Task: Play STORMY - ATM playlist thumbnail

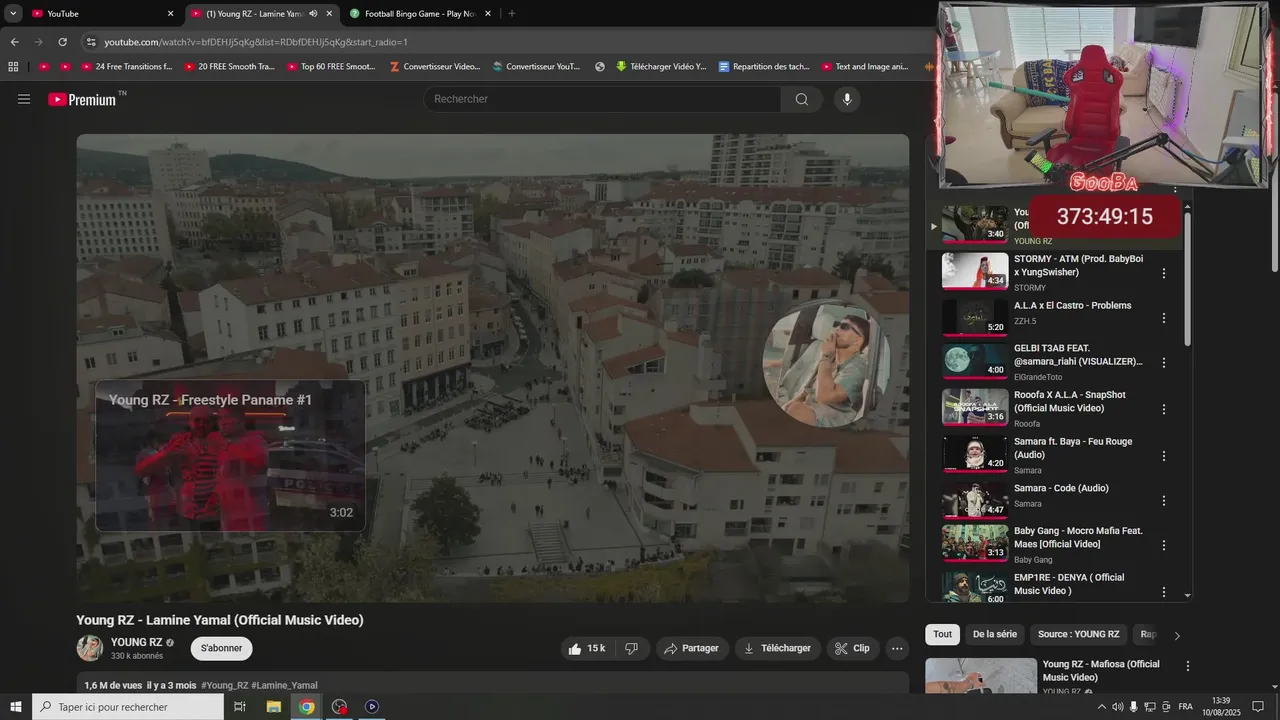Action: [x=975, y=271]
